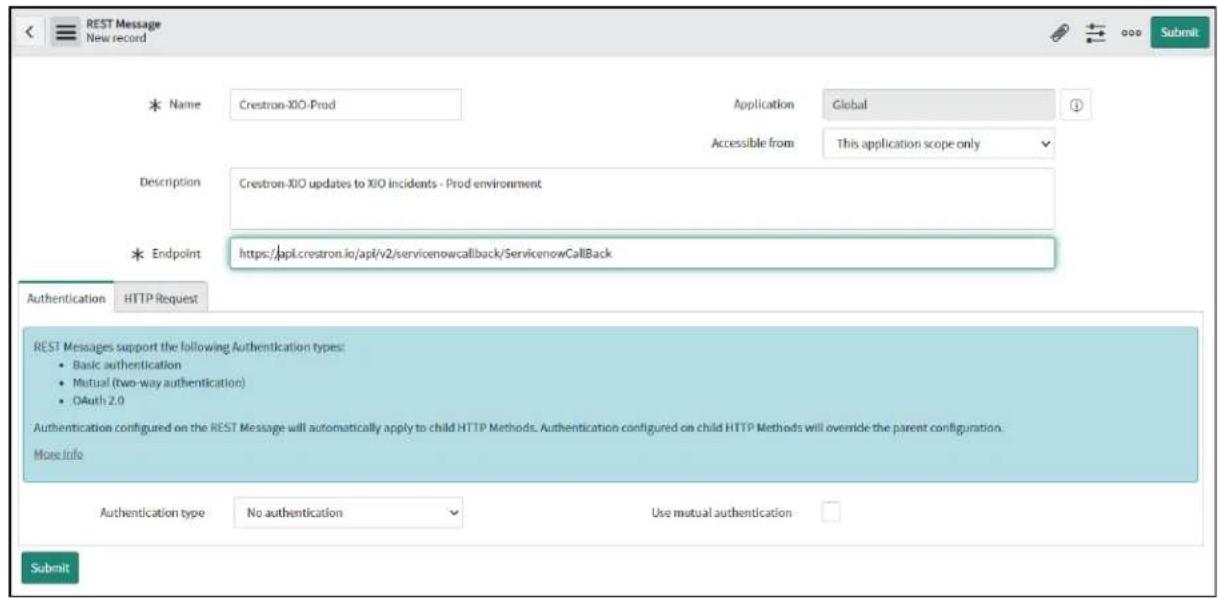Click the bottom-left Submit button

coord(49,567)
